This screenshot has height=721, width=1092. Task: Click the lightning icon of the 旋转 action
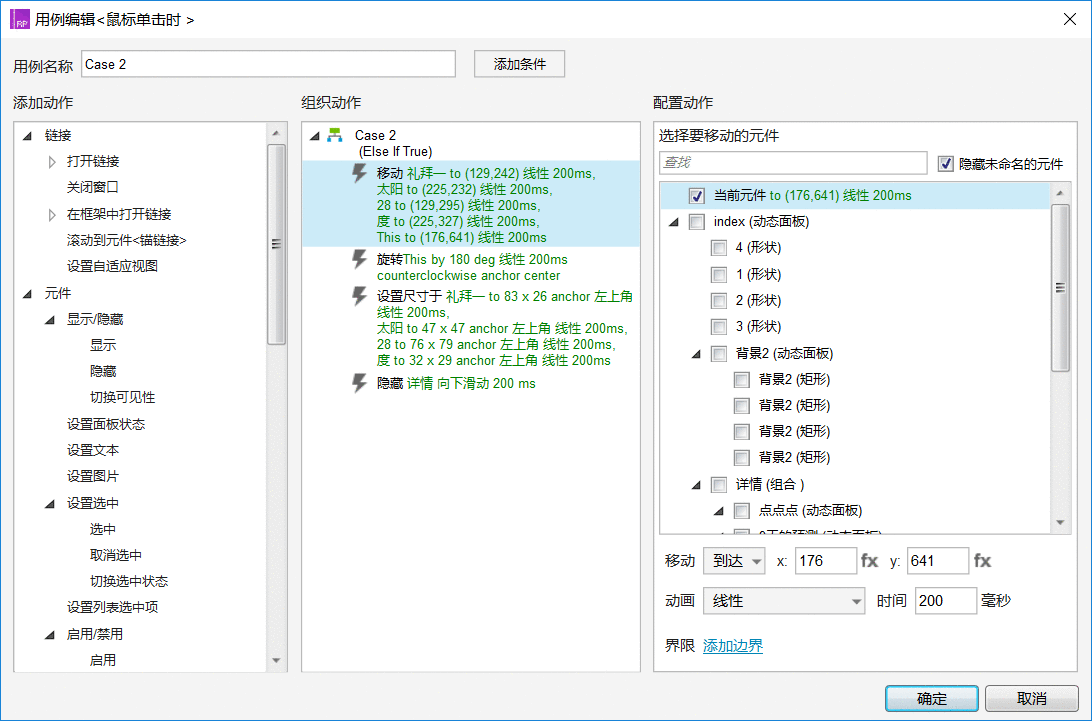tap(359, 259)
